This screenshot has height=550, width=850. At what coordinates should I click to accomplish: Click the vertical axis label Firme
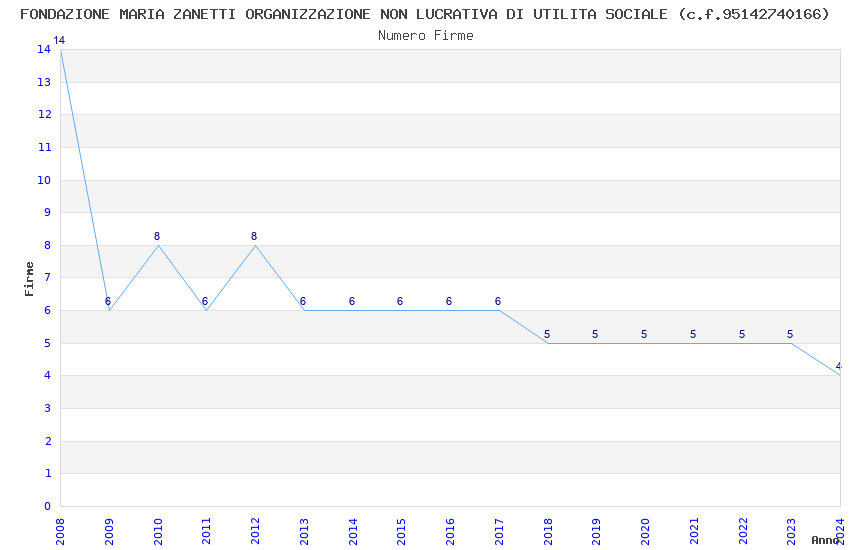click(x=29, y=279)
